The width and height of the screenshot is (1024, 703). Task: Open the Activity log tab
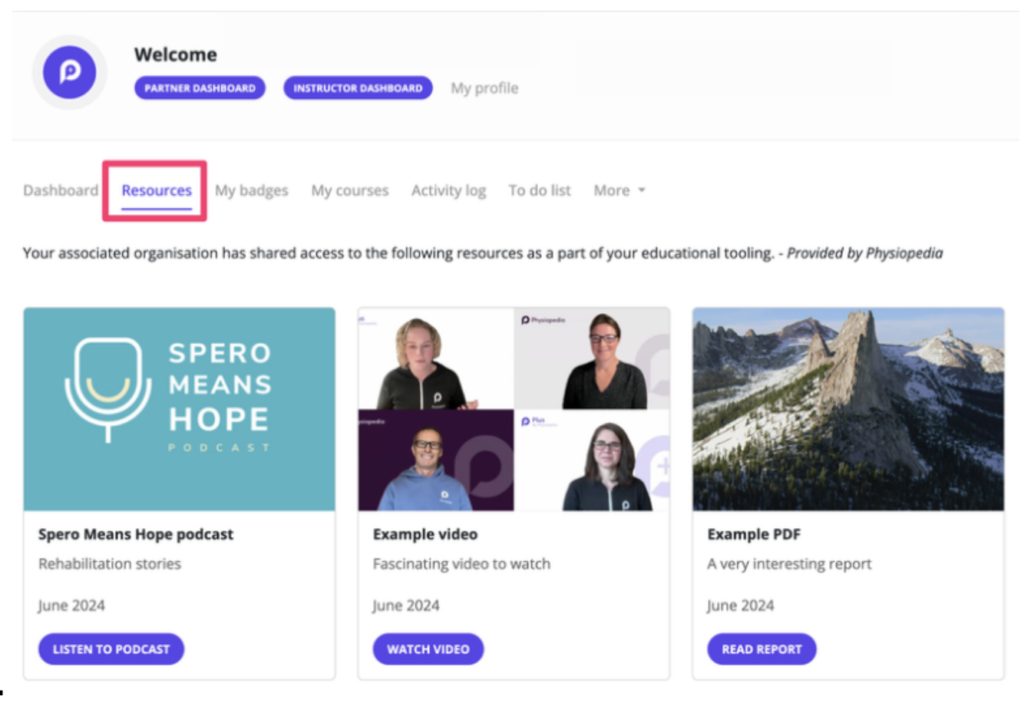tap(449, 190)
